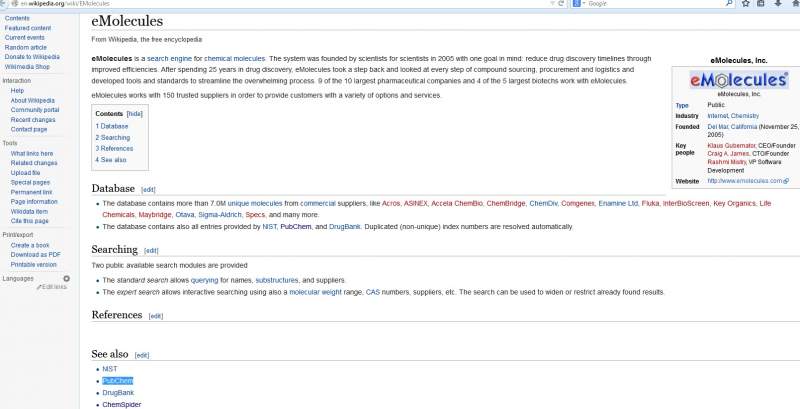
Task: Open the Craig A. James link
Action: coord(729,154)
